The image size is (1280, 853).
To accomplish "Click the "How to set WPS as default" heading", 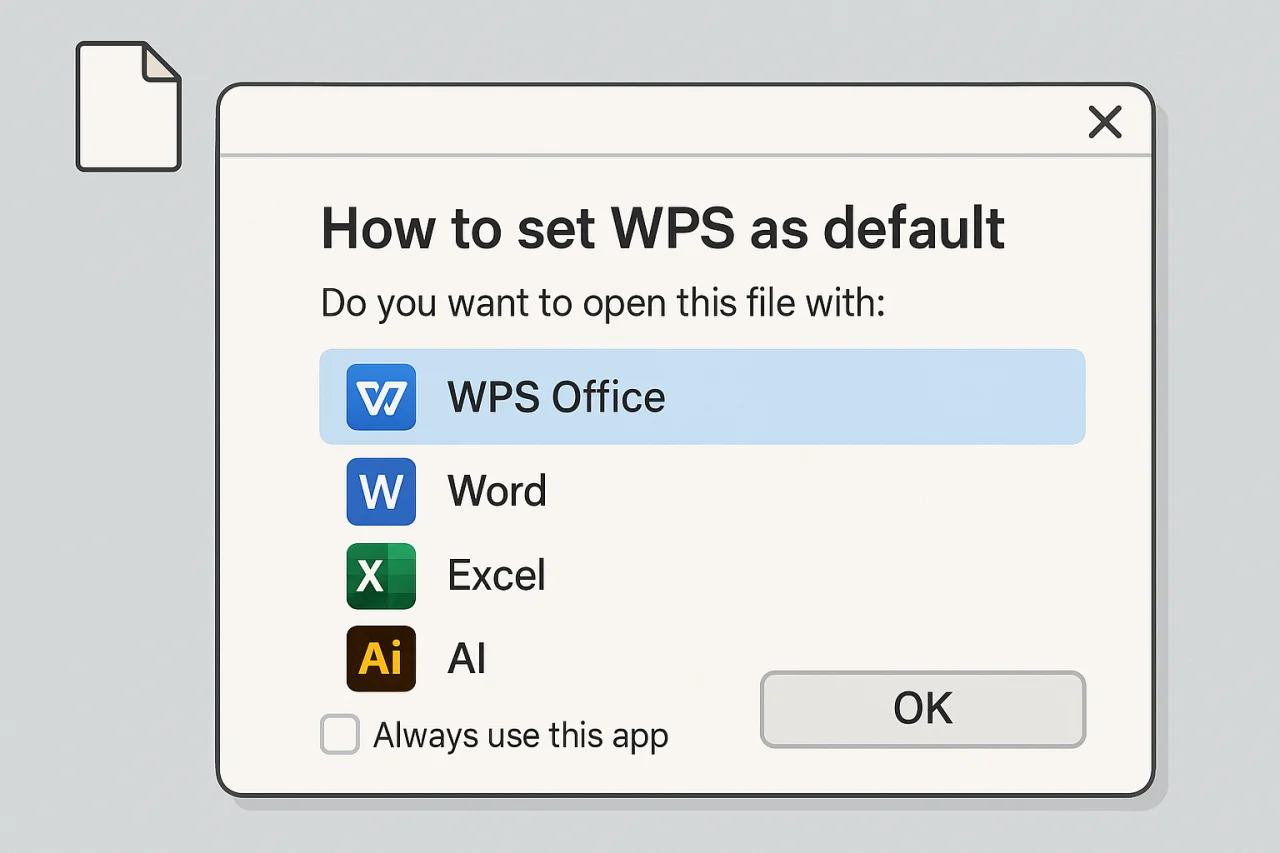I will click(x=662, y=228).
